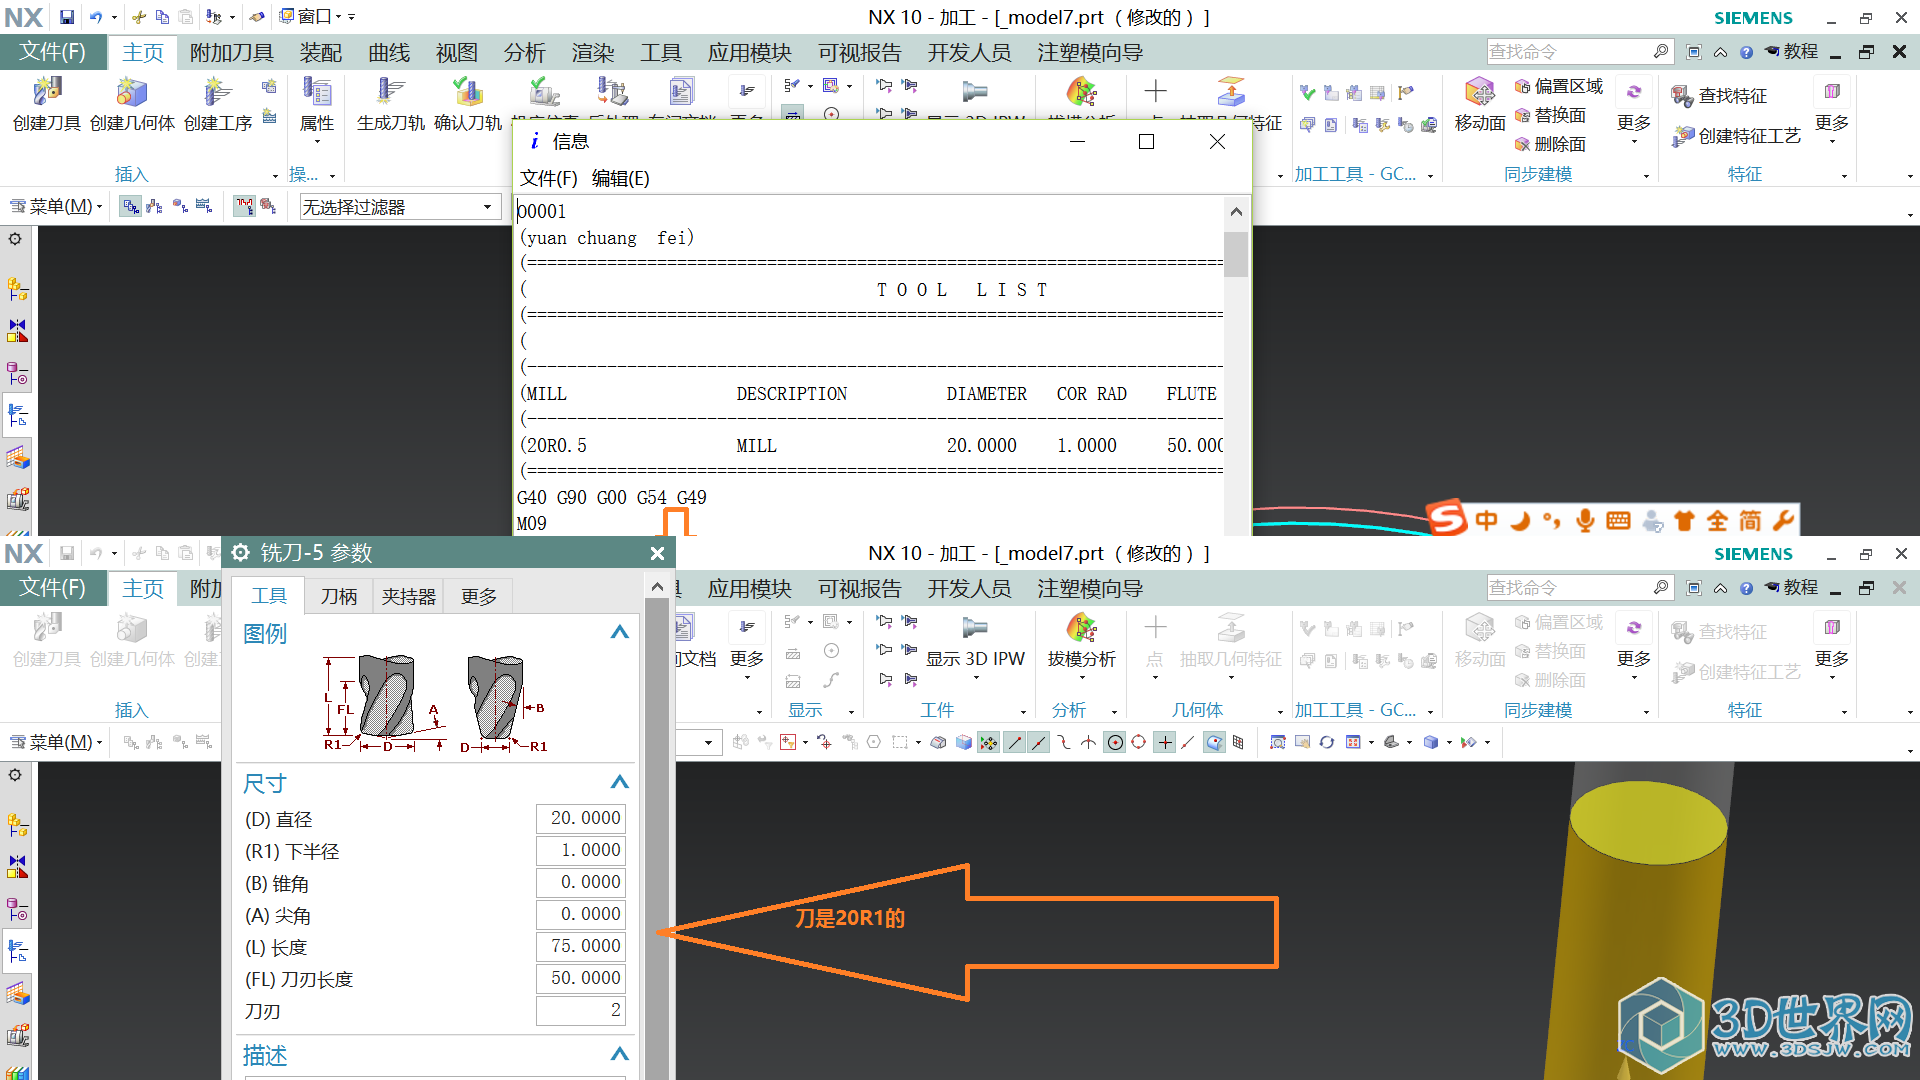Click the blue Help question-mark icon in top window

(1746, 52)
